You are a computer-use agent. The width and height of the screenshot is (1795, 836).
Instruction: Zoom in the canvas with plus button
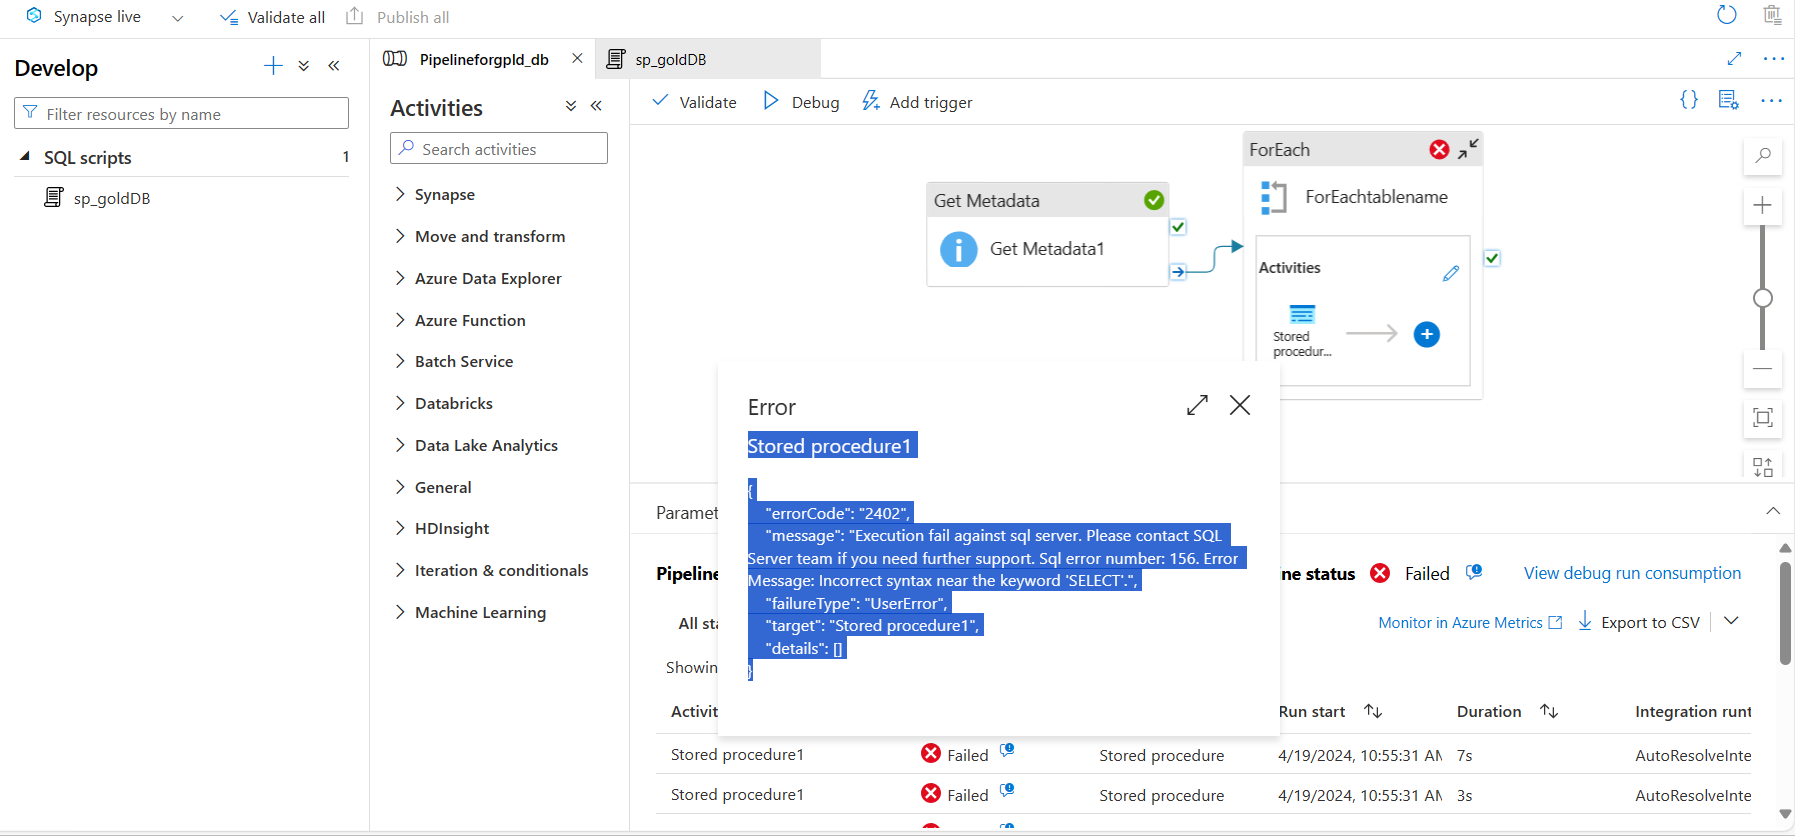1763,205
